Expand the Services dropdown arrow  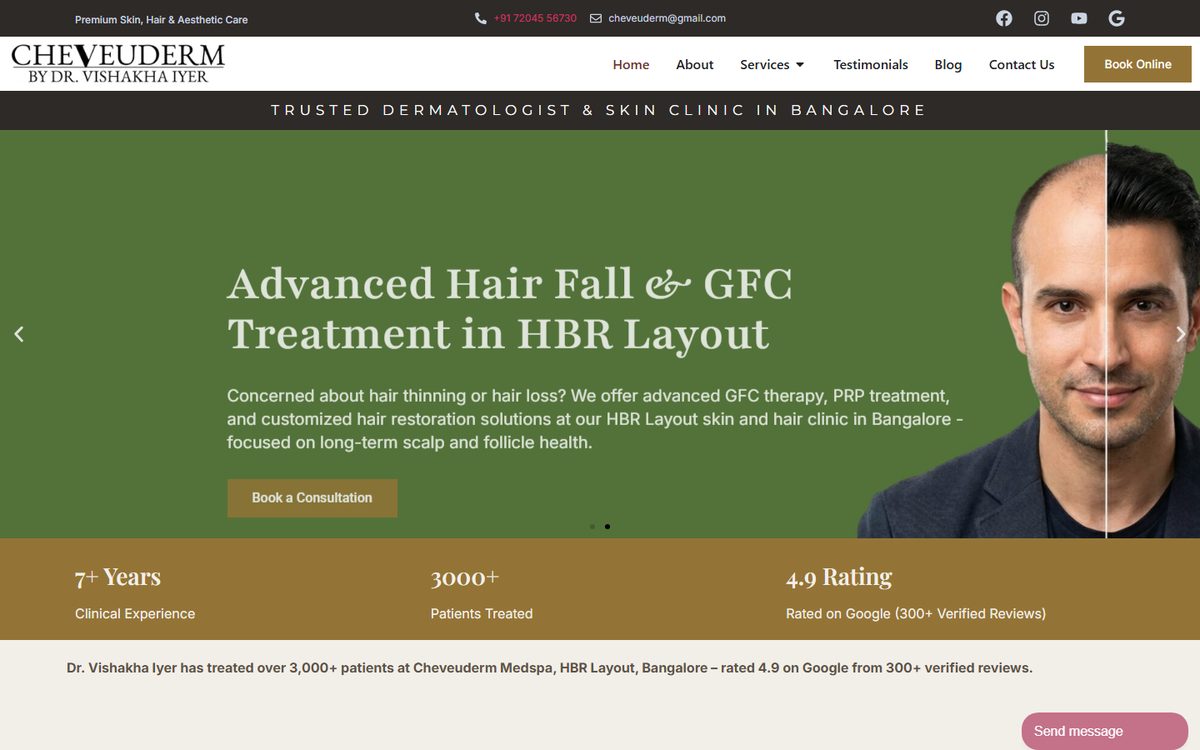(x=800, y=65)
